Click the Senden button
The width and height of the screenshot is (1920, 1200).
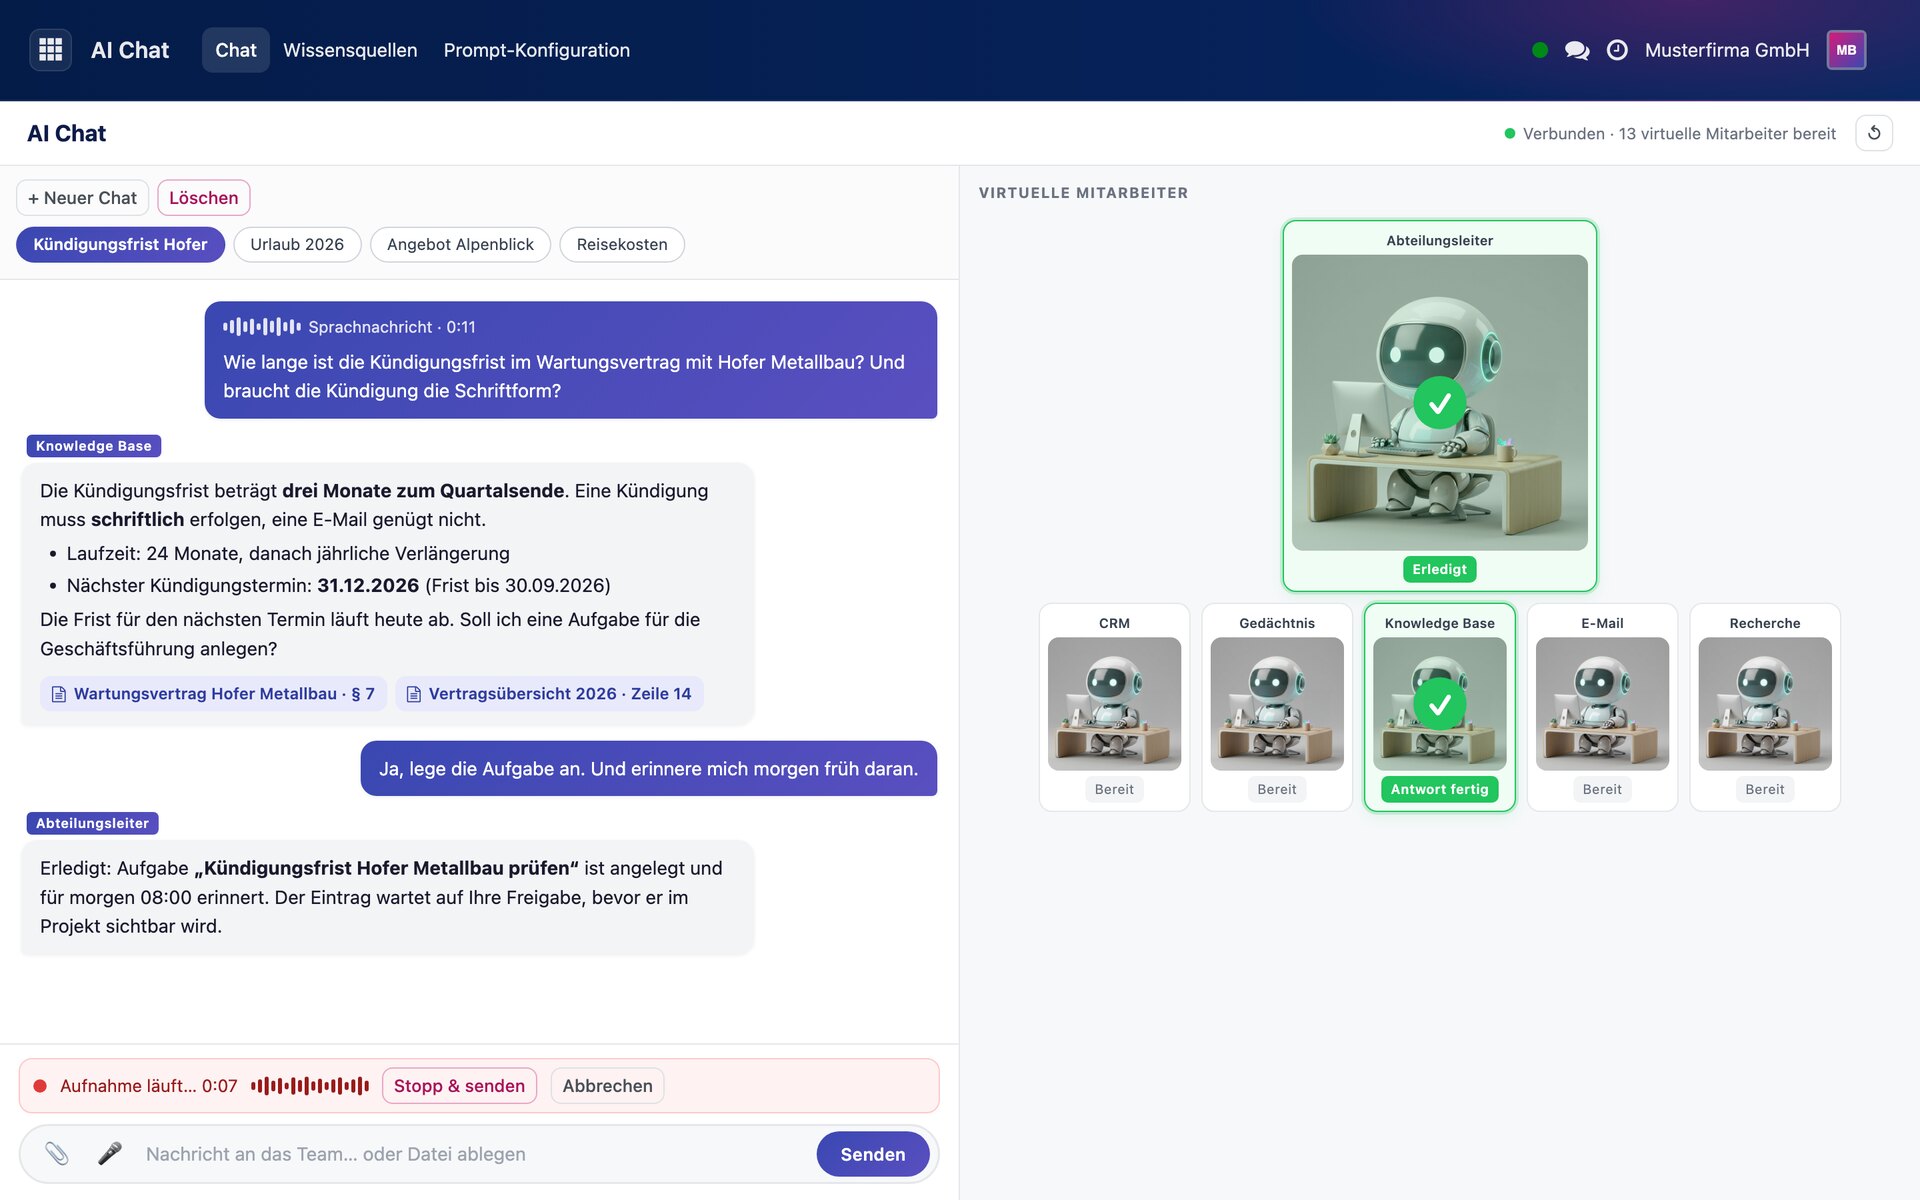(x=873, y=1154)
